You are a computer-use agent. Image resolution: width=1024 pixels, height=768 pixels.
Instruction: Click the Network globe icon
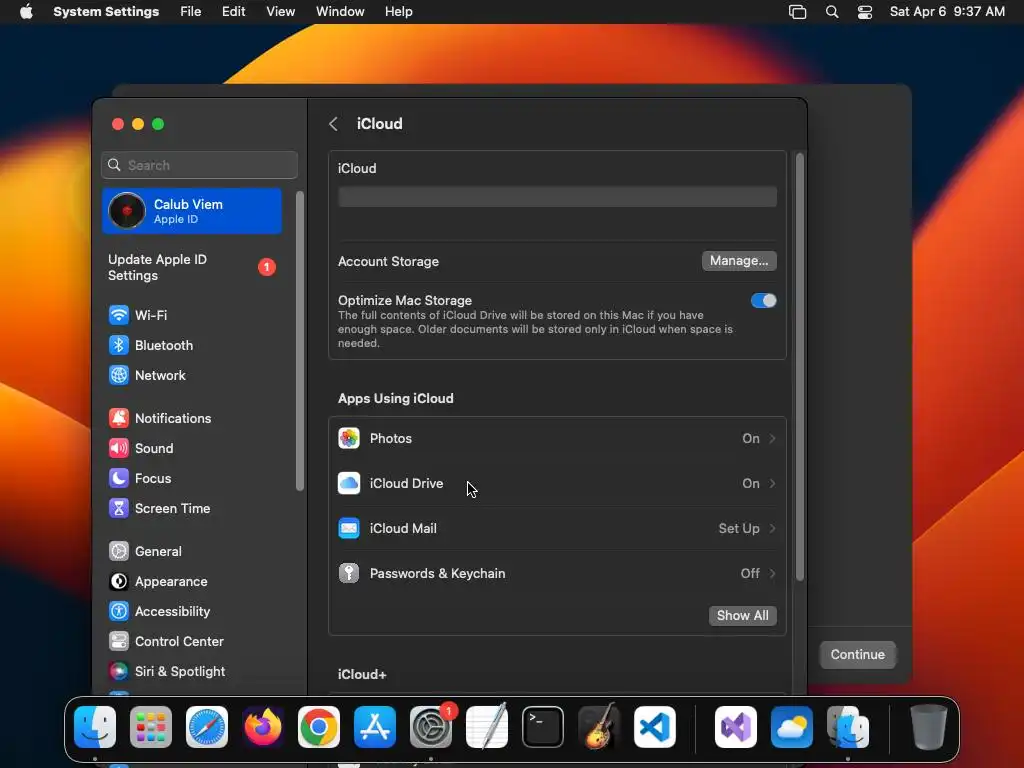(x=119, y=375)
